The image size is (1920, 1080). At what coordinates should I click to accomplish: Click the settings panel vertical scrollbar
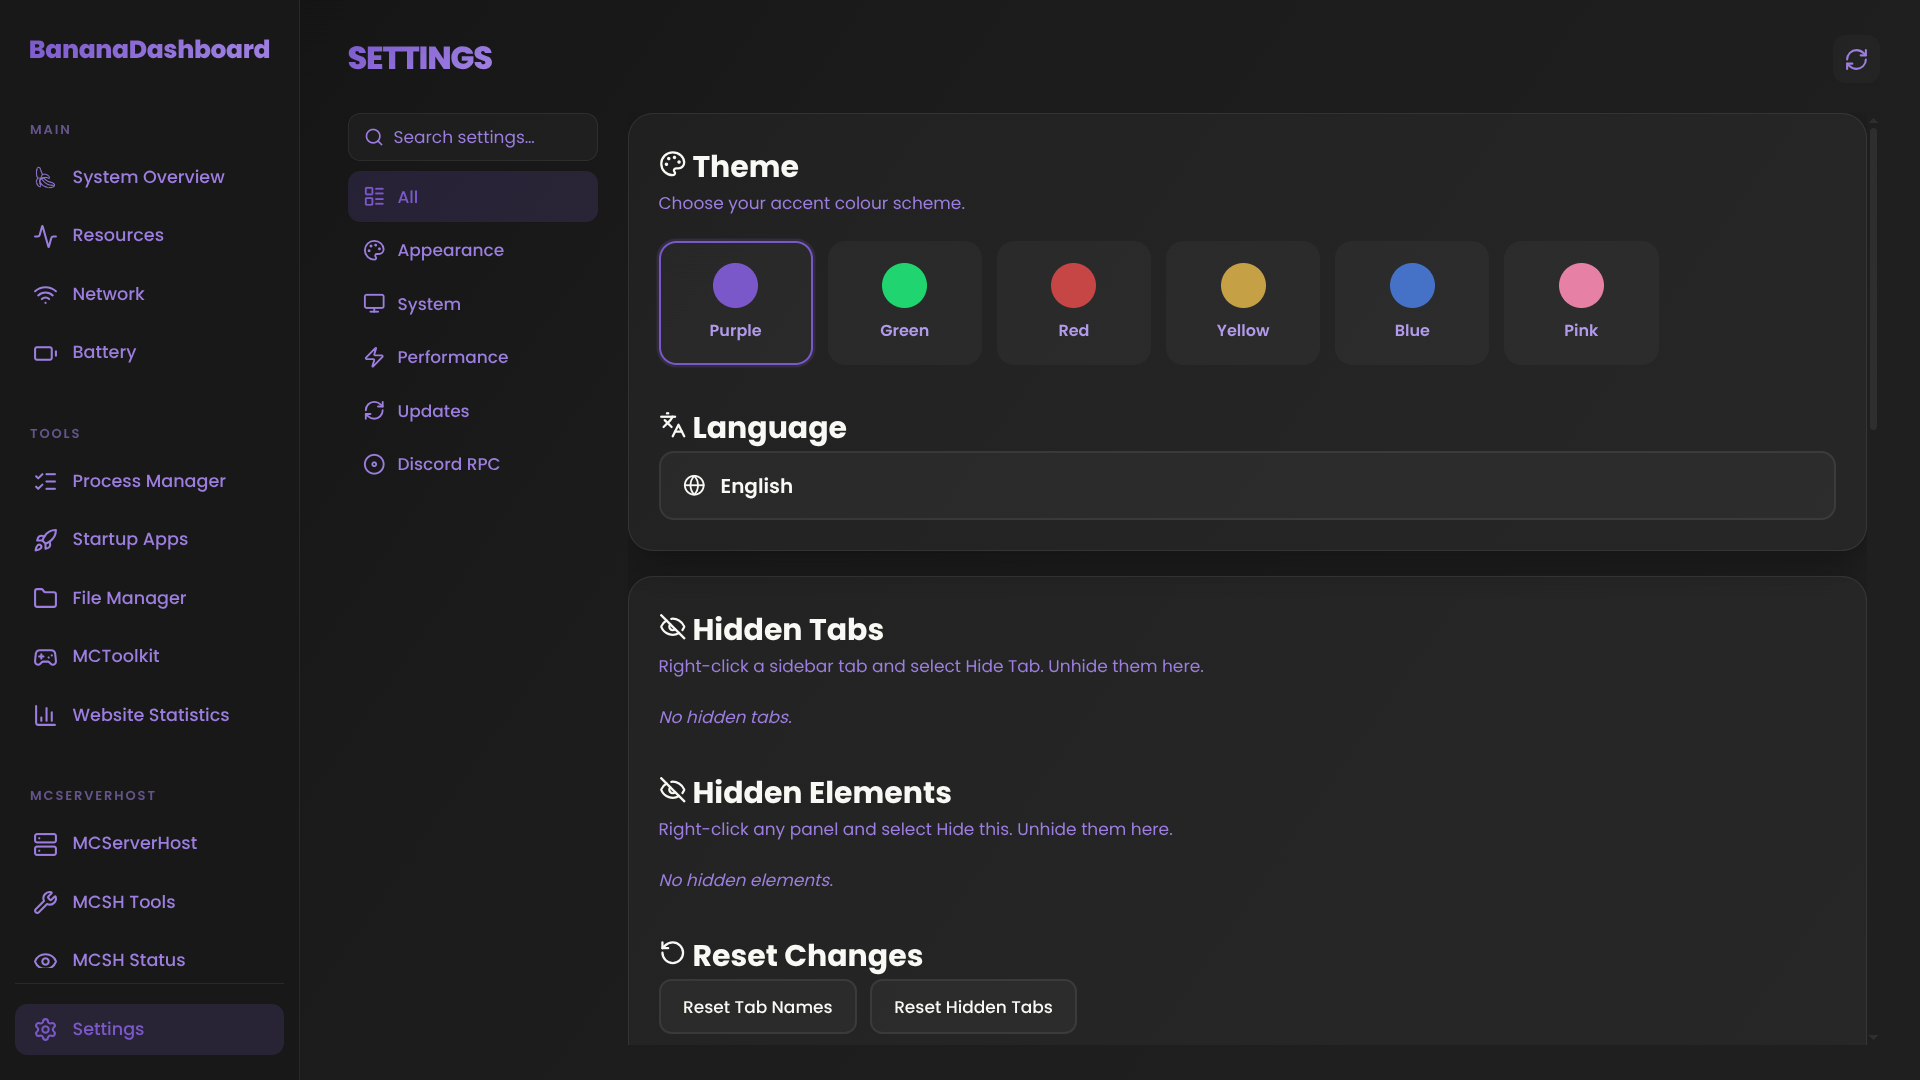click(1873, 280)
